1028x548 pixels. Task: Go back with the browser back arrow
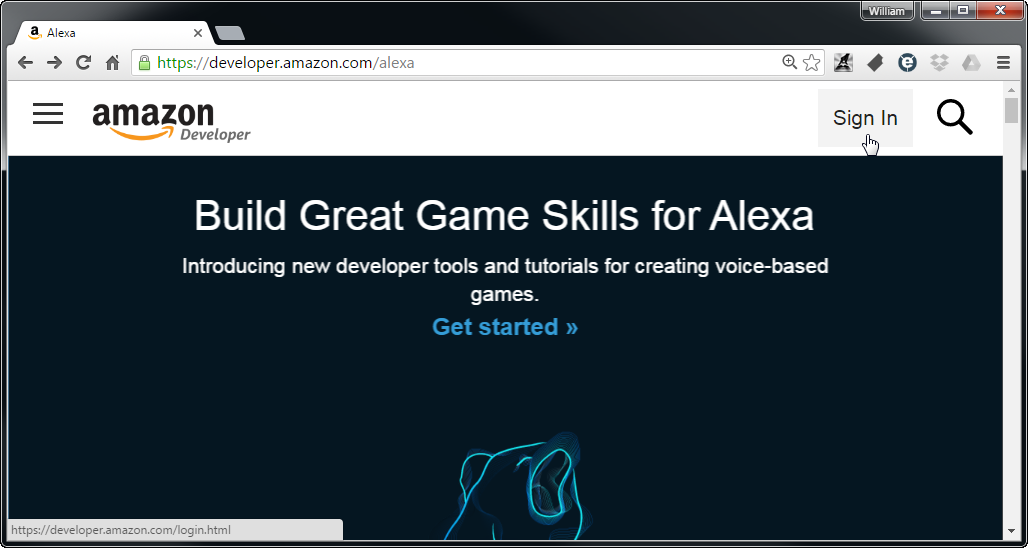click(25, 63)
